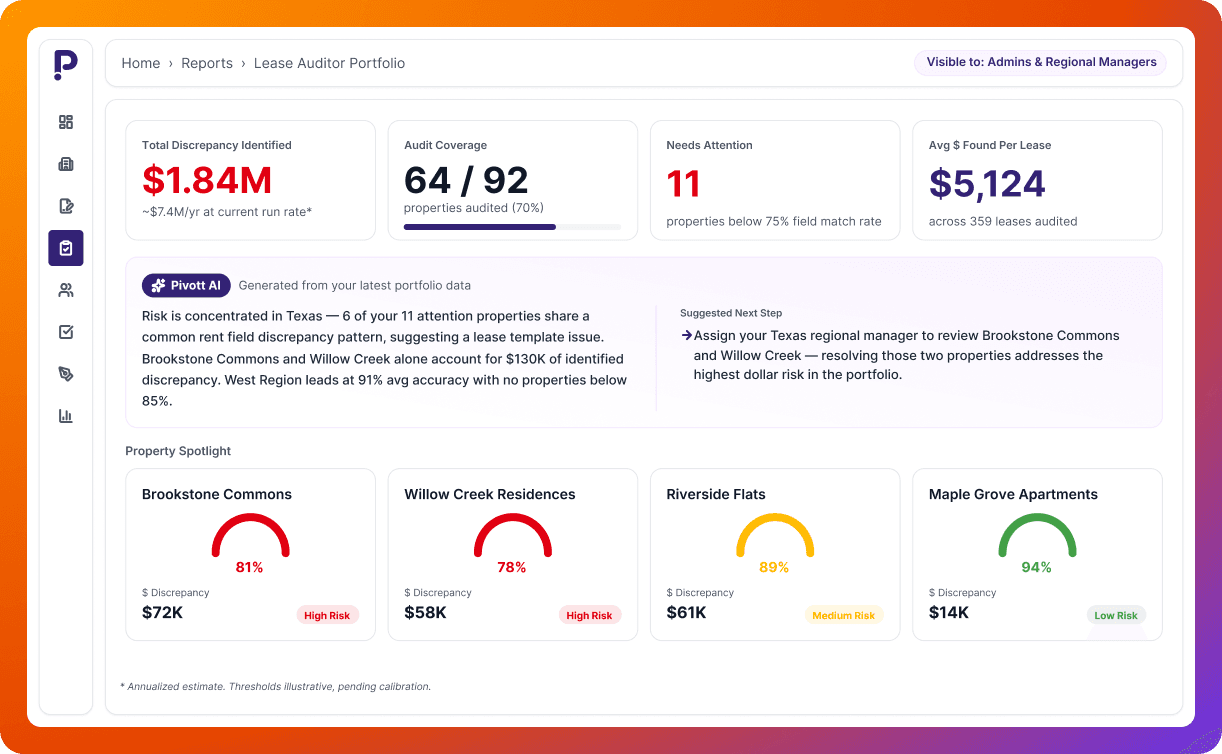Screen dimensions: 1222x754
Task: Open the tag icon in sidebar
Action: click(66, 374)
